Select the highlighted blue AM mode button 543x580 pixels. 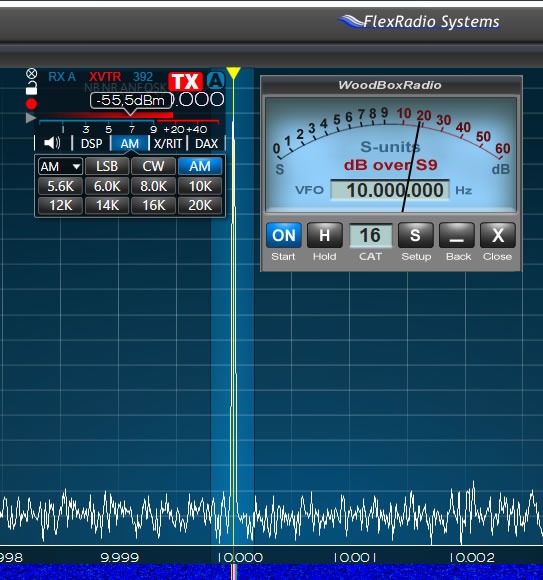click(200, 166)
